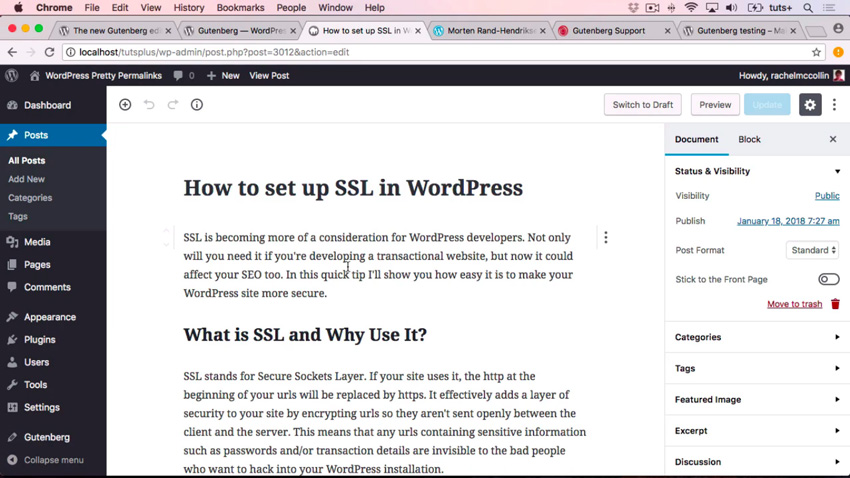The image size is (850, 478).
Task: Expand the Featured Image panel
Action: [757, 399]
